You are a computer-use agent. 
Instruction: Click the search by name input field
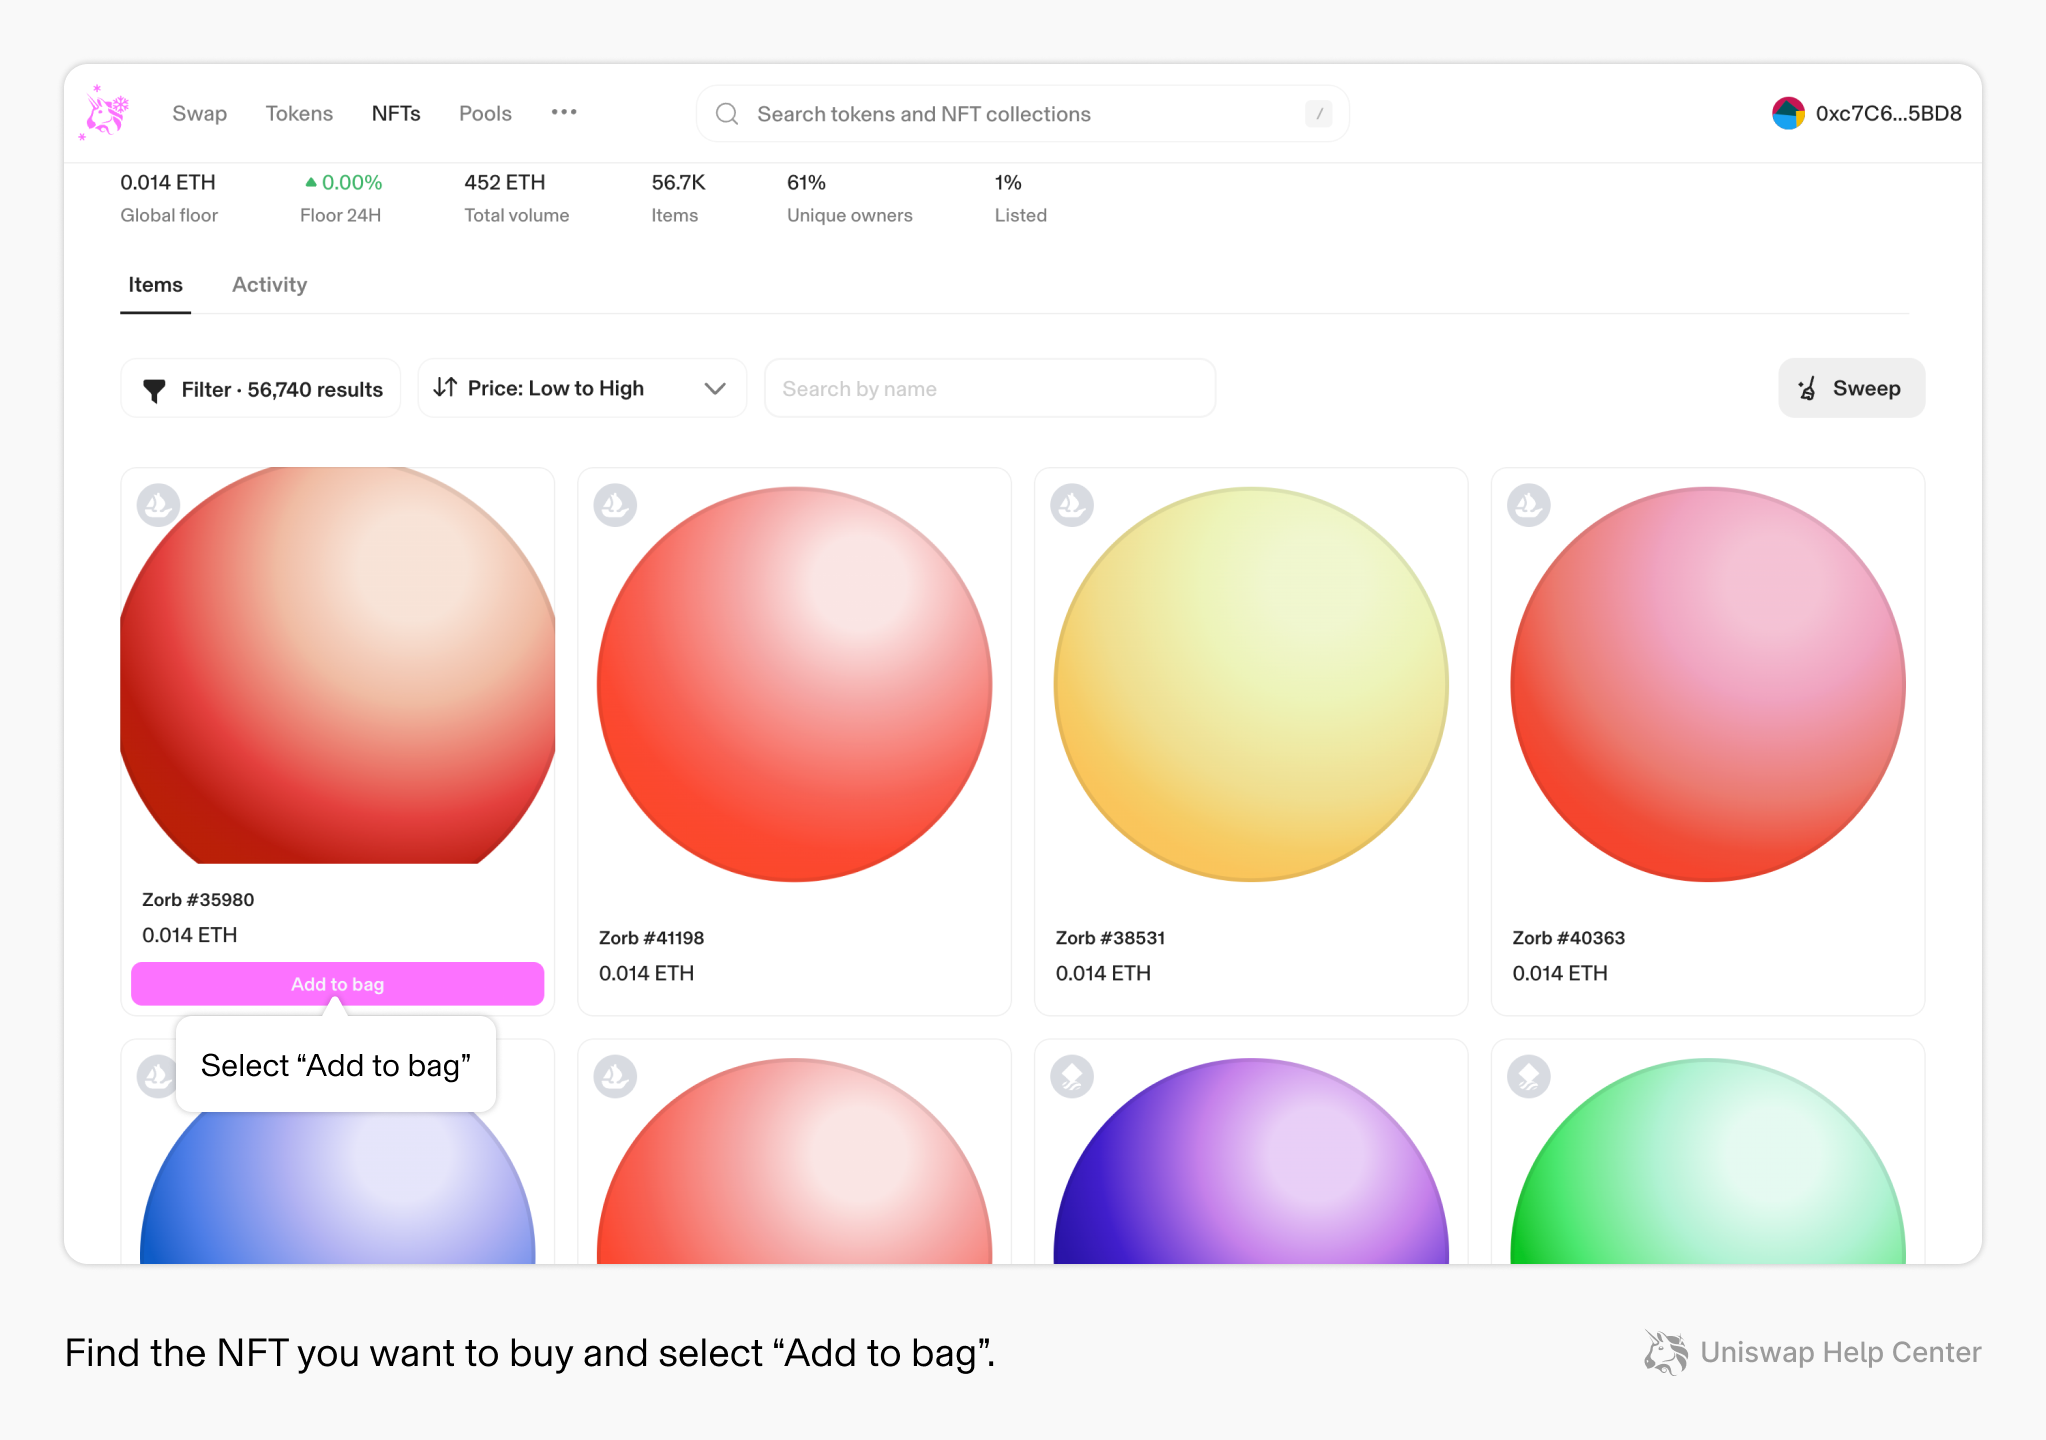tap(988, 388)
